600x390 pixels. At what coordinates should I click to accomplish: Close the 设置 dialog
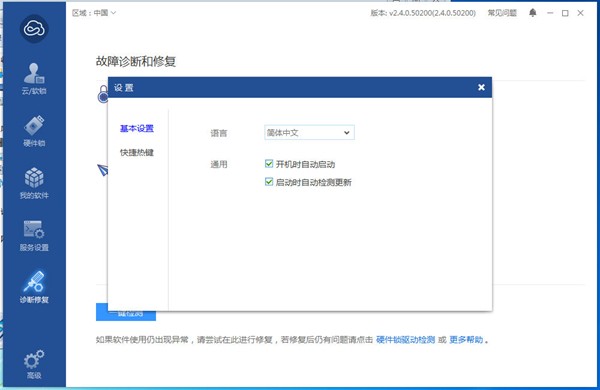coord(481,87)
